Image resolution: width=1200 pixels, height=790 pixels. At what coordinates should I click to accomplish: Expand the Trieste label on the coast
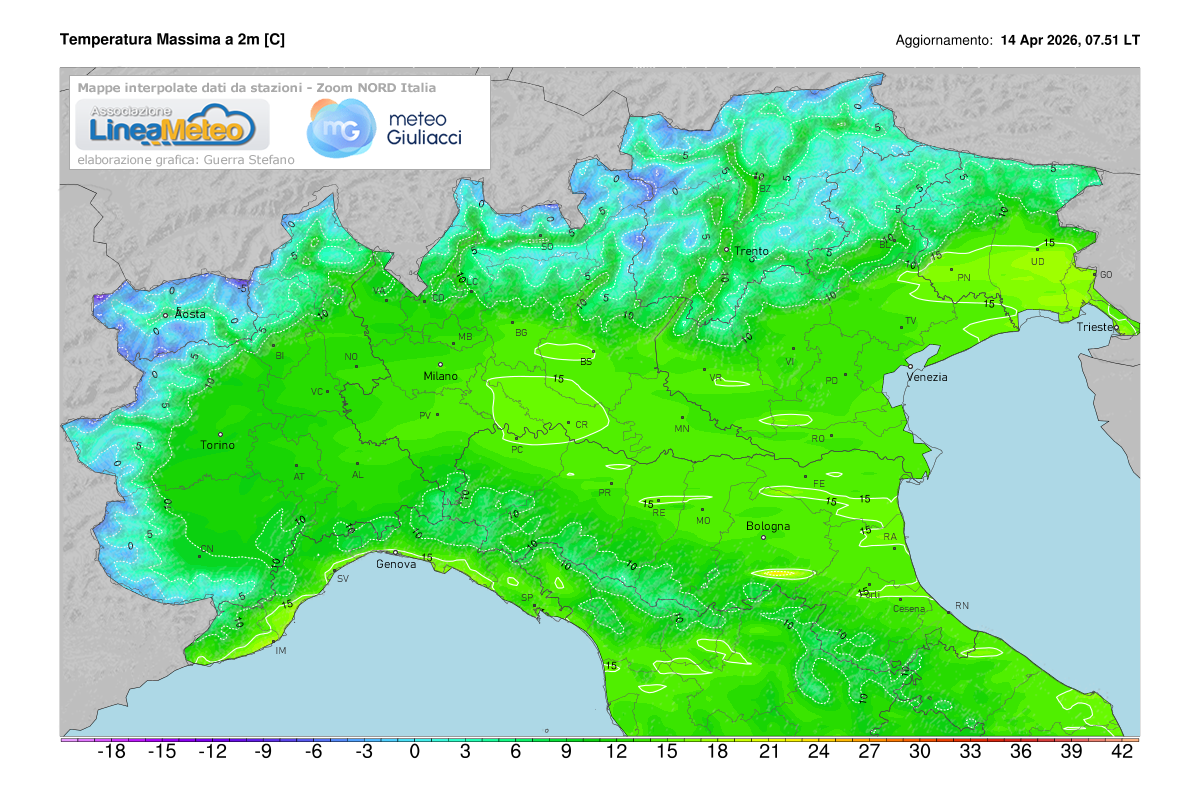click(x=1096, y=326)
